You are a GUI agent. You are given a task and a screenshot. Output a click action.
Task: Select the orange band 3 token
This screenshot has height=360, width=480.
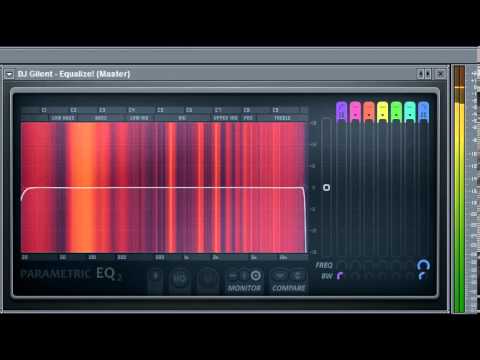pos(369,111)
